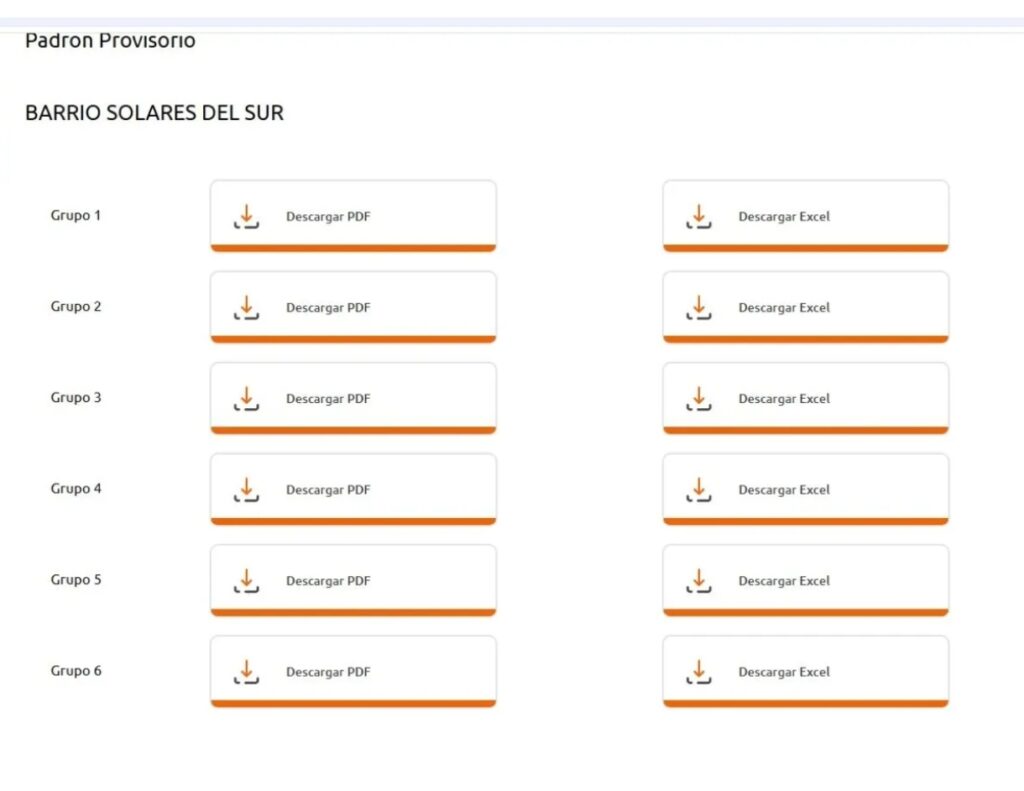Screen dimensions: 1024x791
Task: Click the 'Grupo 3' row label
Action: [x=76, y=398]
